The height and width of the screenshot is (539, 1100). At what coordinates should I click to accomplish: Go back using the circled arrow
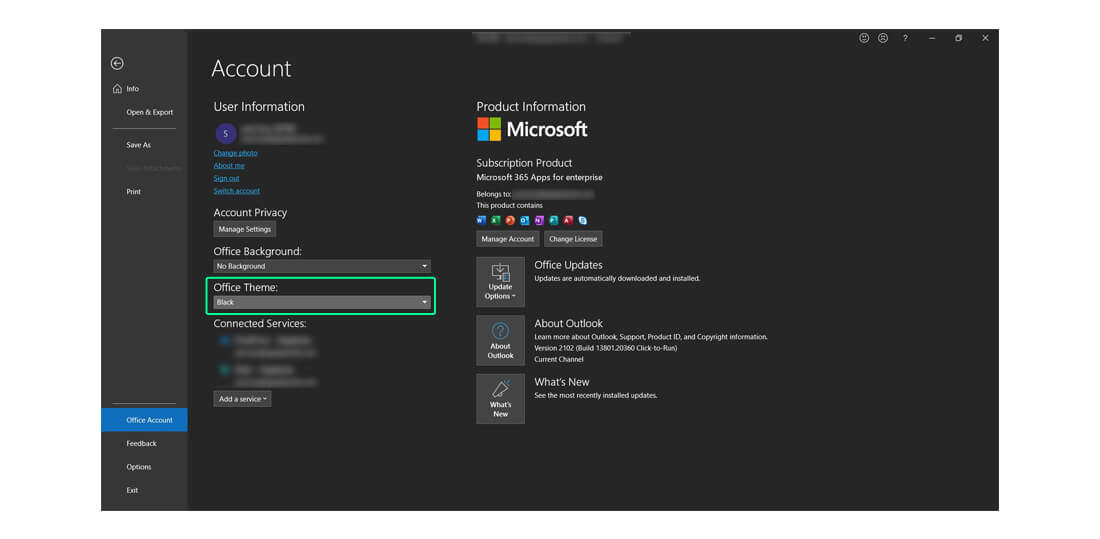tap(117, 63)
